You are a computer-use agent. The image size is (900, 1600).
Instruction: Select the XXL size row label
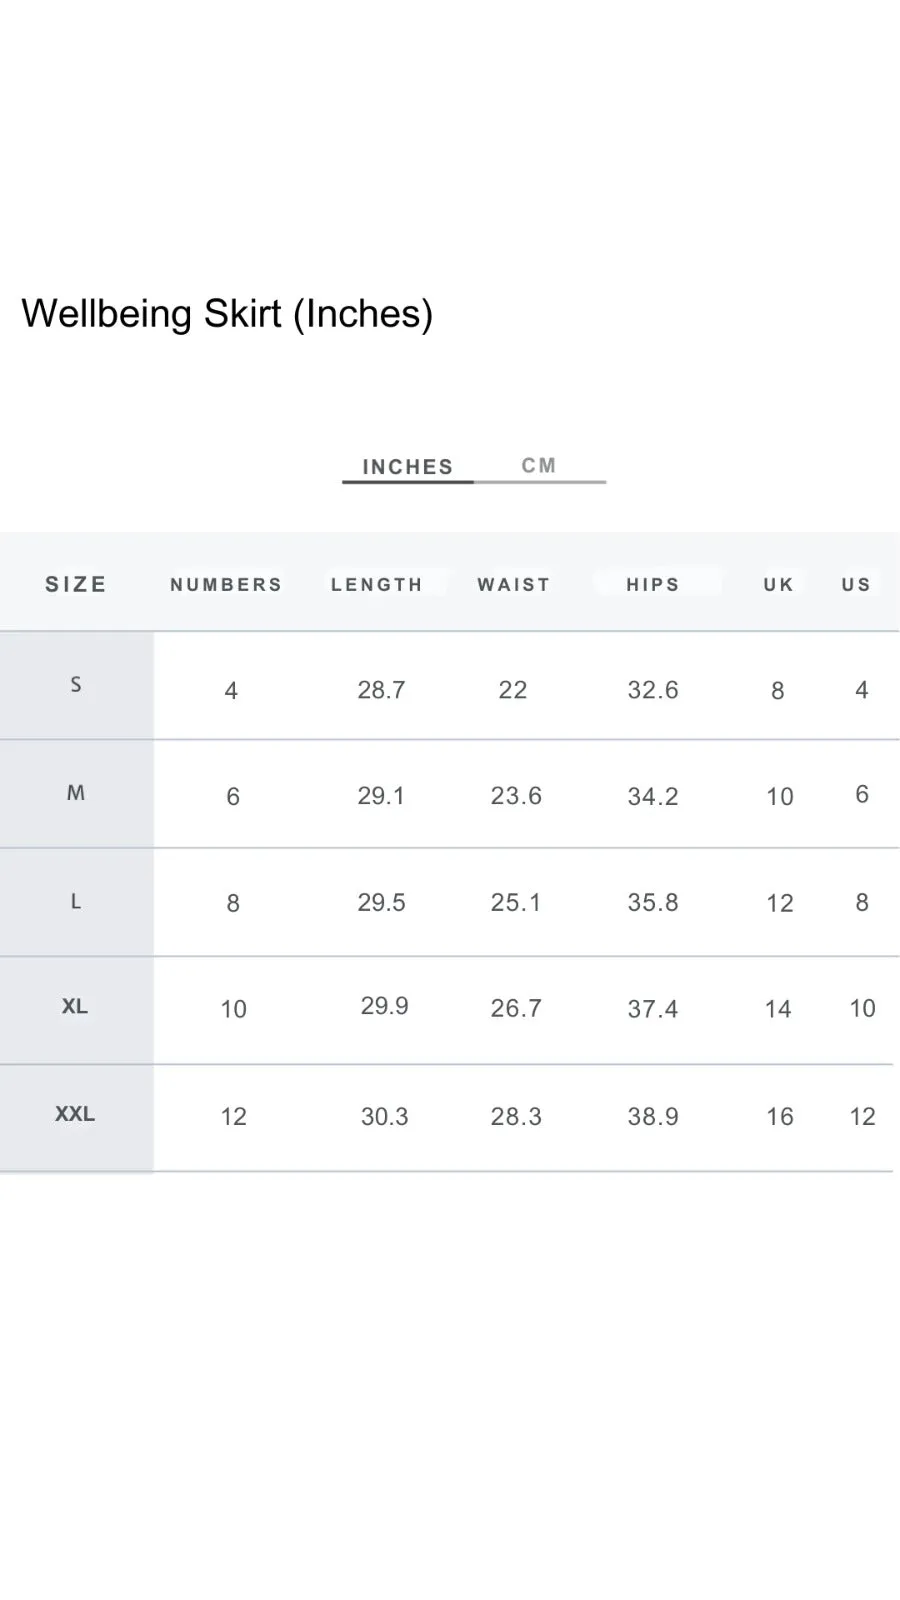point(75,1114)
